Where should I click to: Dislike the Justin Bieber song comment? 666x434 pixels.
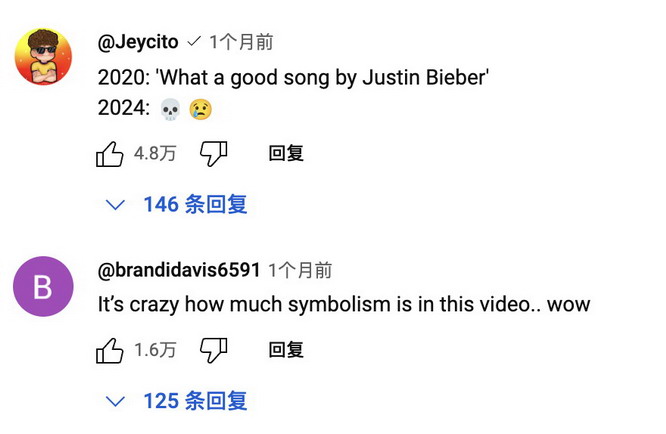click(214, 154)
